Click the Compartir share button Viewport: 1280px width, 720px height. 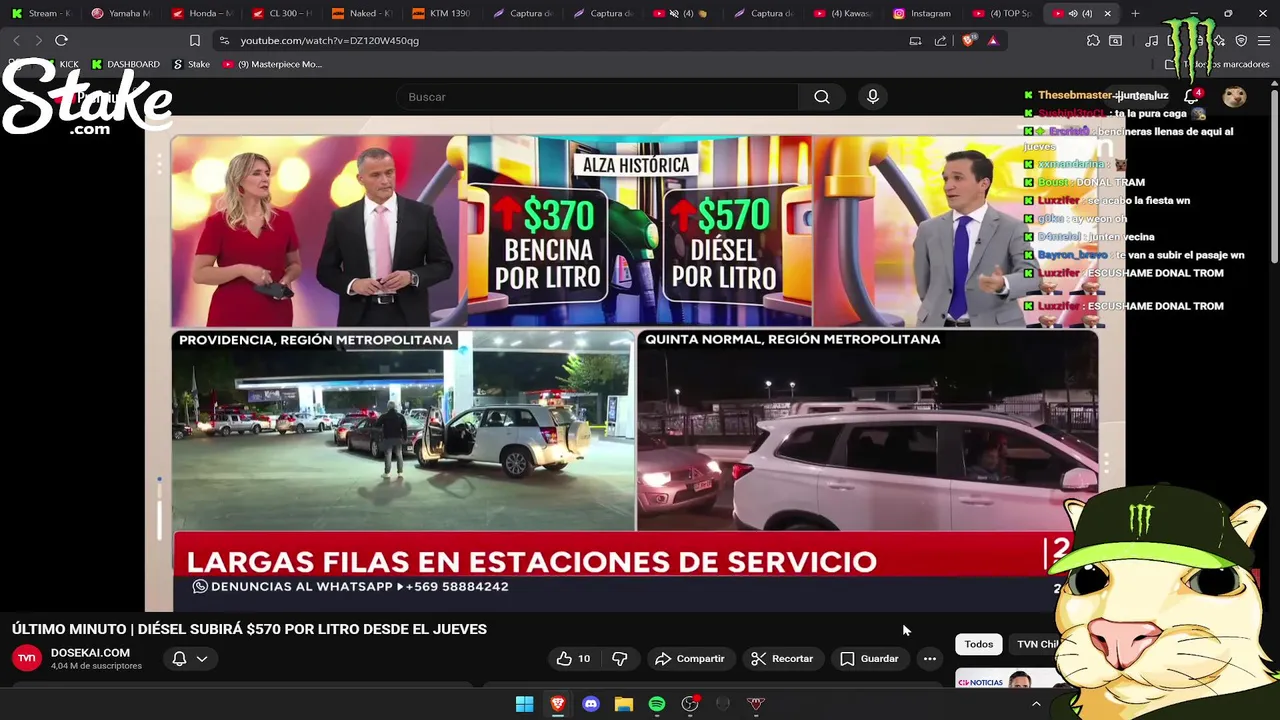point(689,658)
